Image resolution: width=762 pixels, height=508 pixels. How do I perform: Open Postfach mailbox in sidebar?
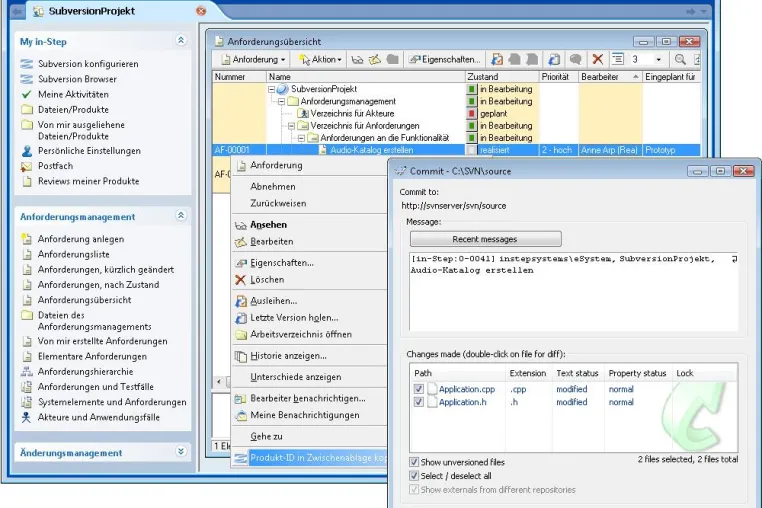point(55,166)
